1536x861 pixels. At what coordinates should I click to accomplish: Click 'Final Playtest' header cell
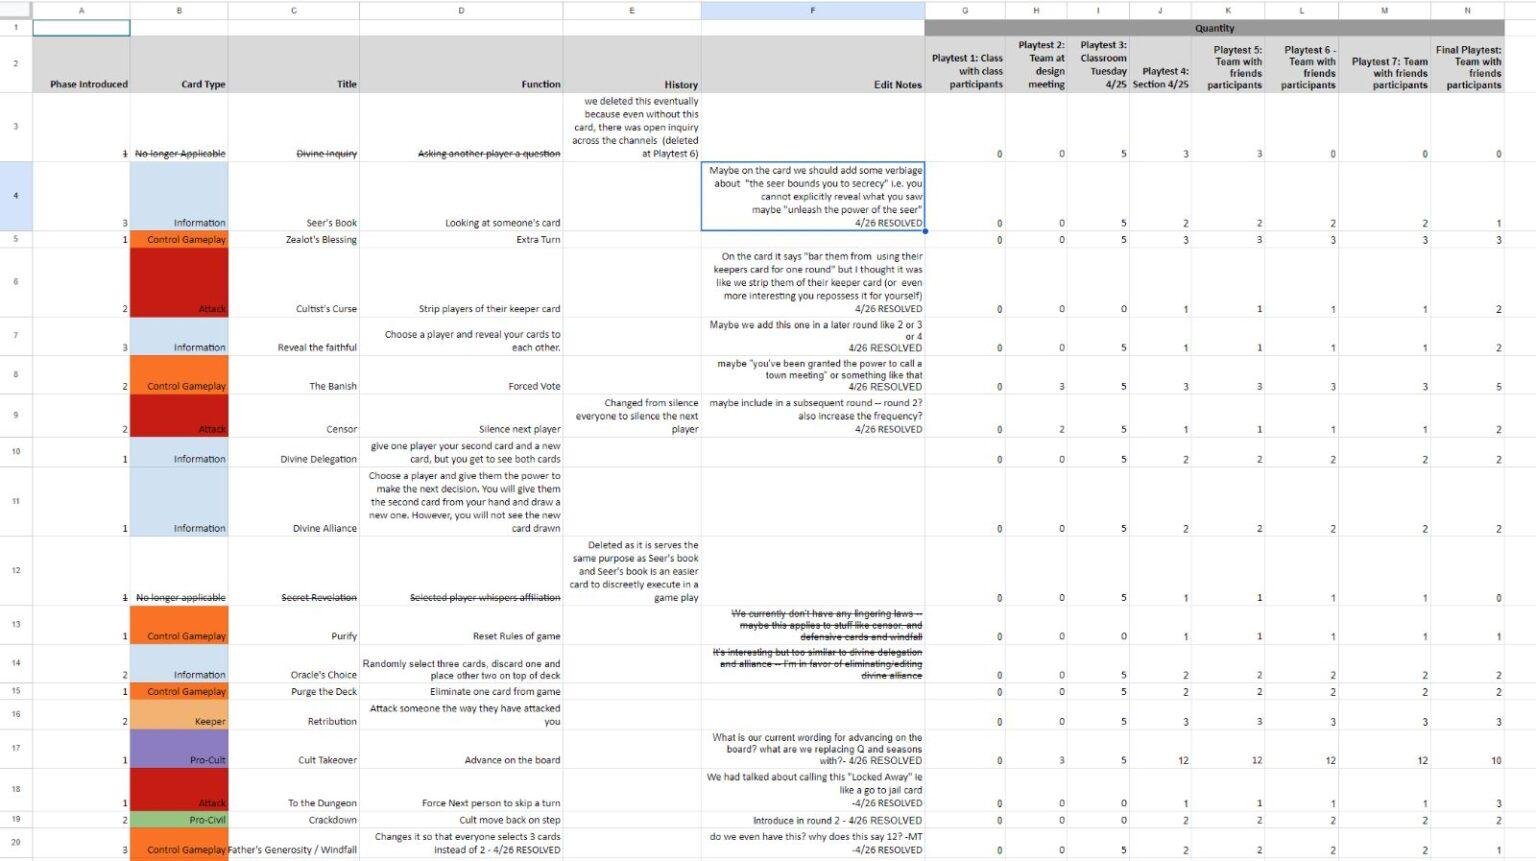tap(1468, 64)
